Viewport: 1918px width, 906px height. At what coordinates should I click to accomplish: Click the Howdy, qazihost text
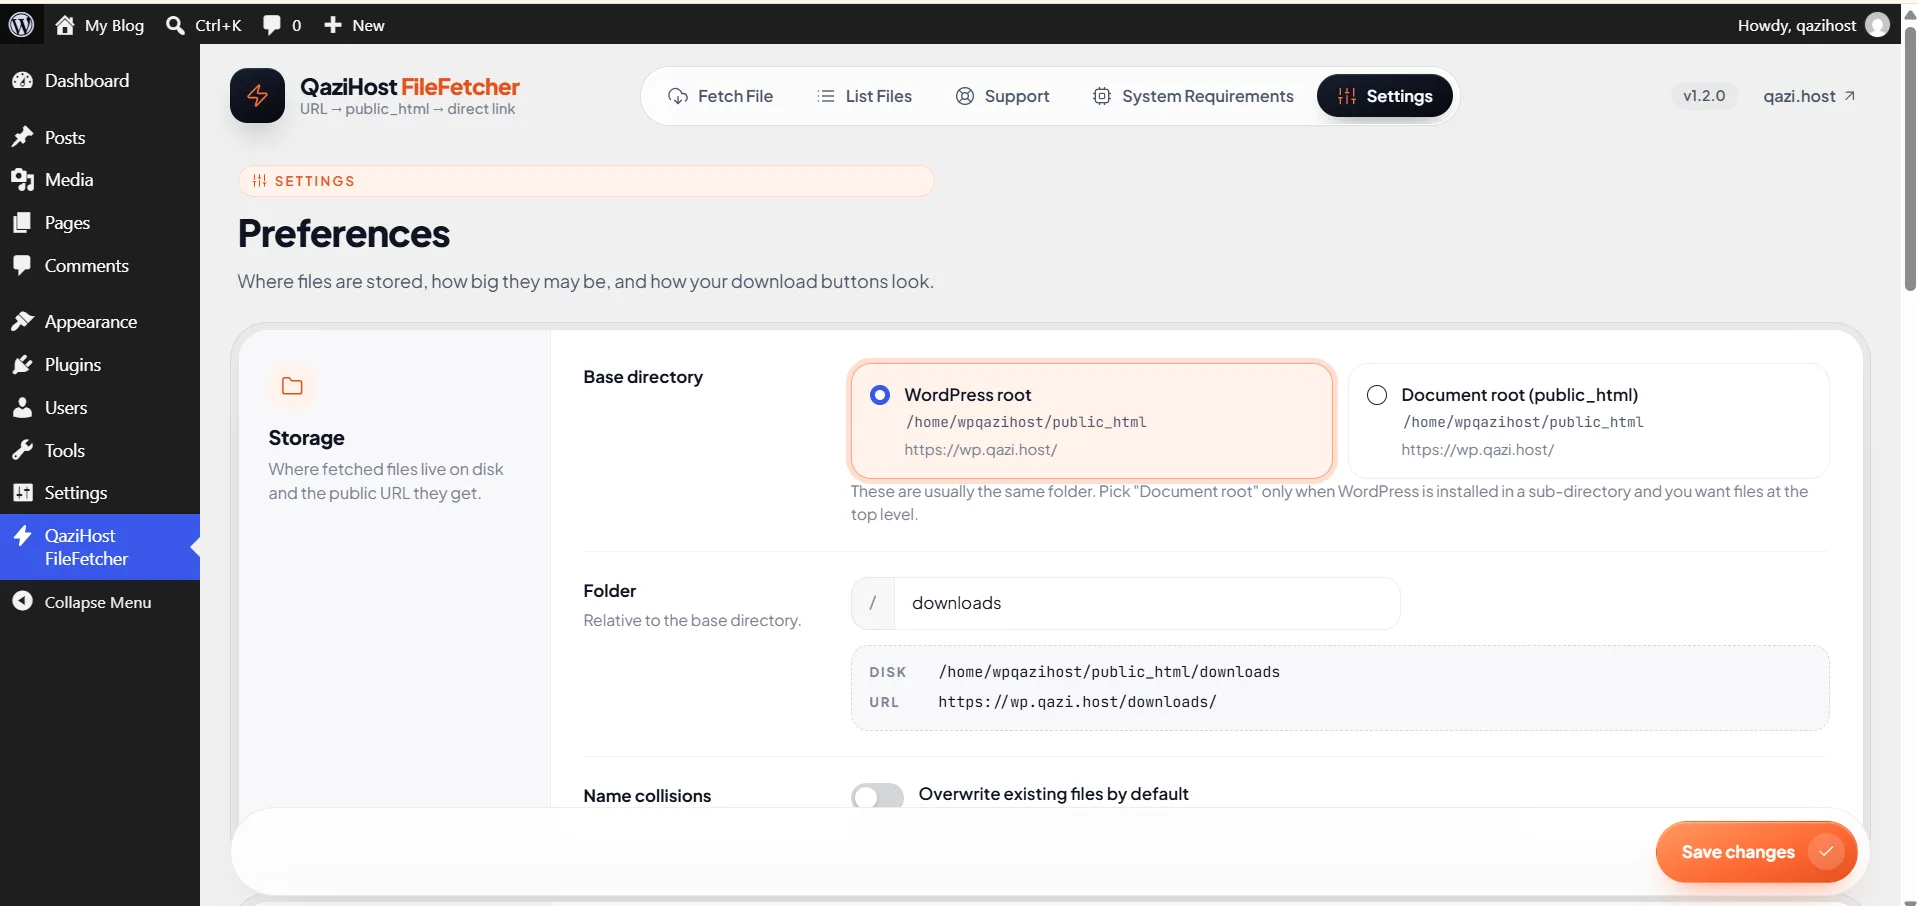click(x=1796, y=25)
